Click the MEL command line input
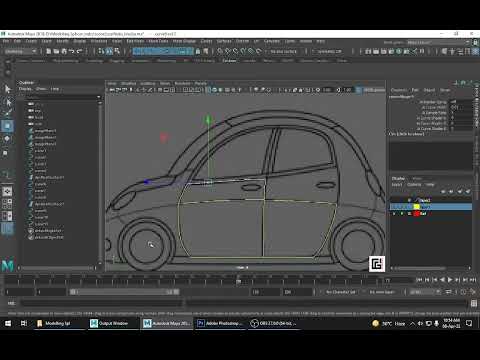Image resolution: width=480 pixels, height=360 pixels. point(102,303)
